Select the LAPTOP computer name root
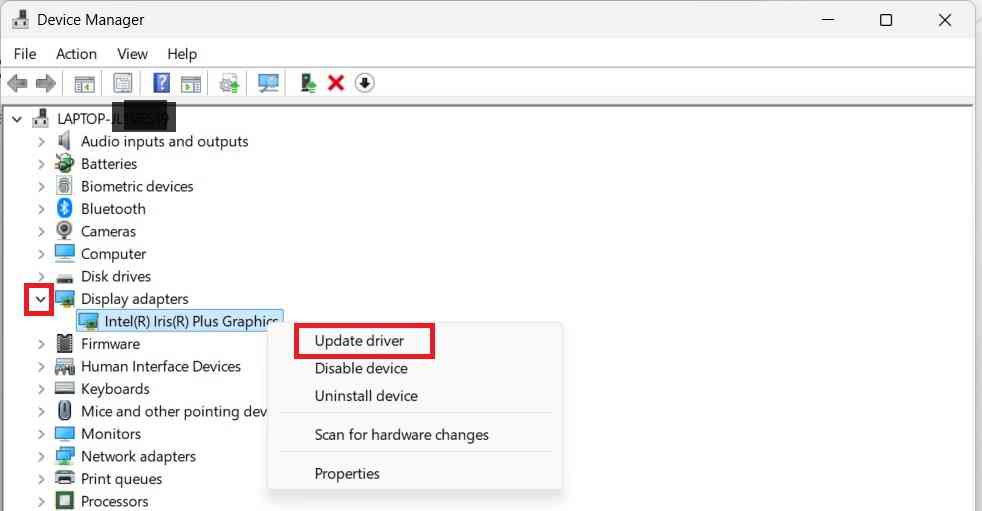982x511 pixels. tap(113, 118)
